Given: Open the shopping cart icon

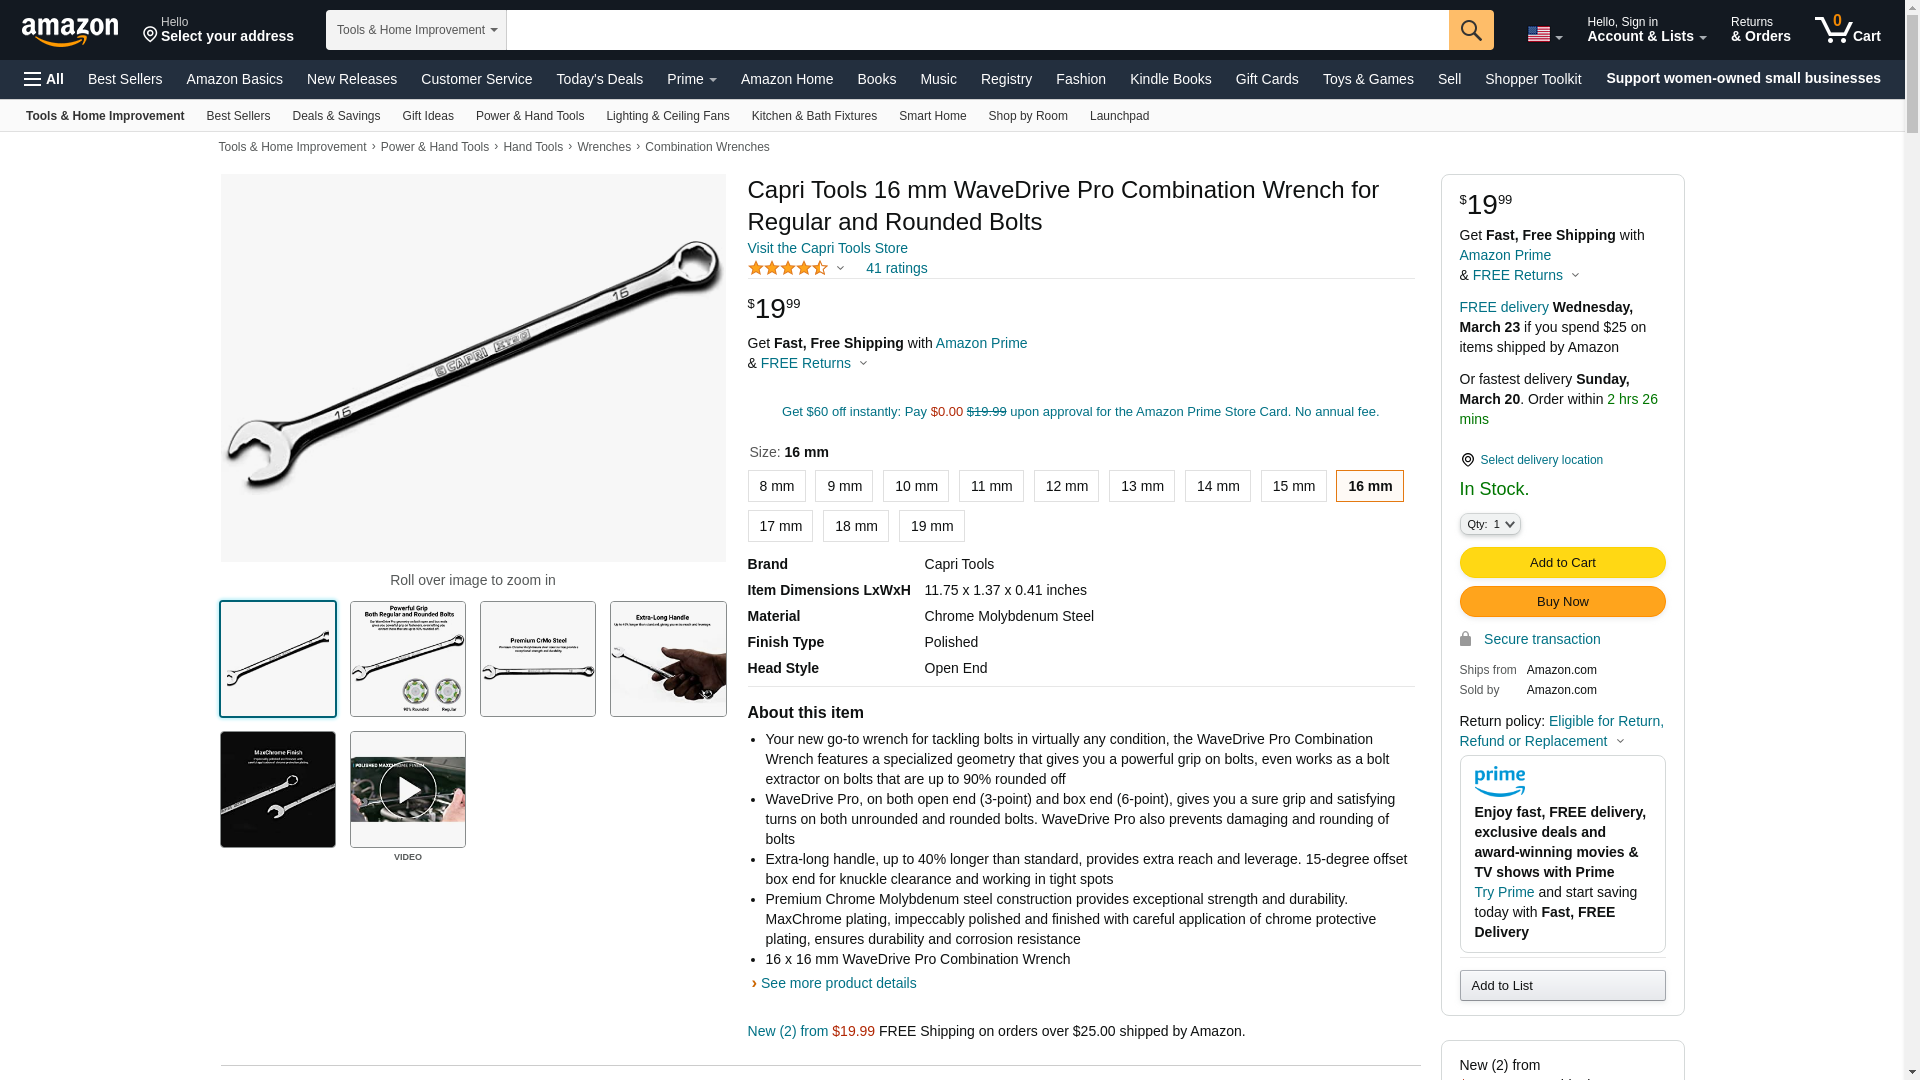Looking at the screenshot, I should pyautogui.click(x=1848, y=29).
